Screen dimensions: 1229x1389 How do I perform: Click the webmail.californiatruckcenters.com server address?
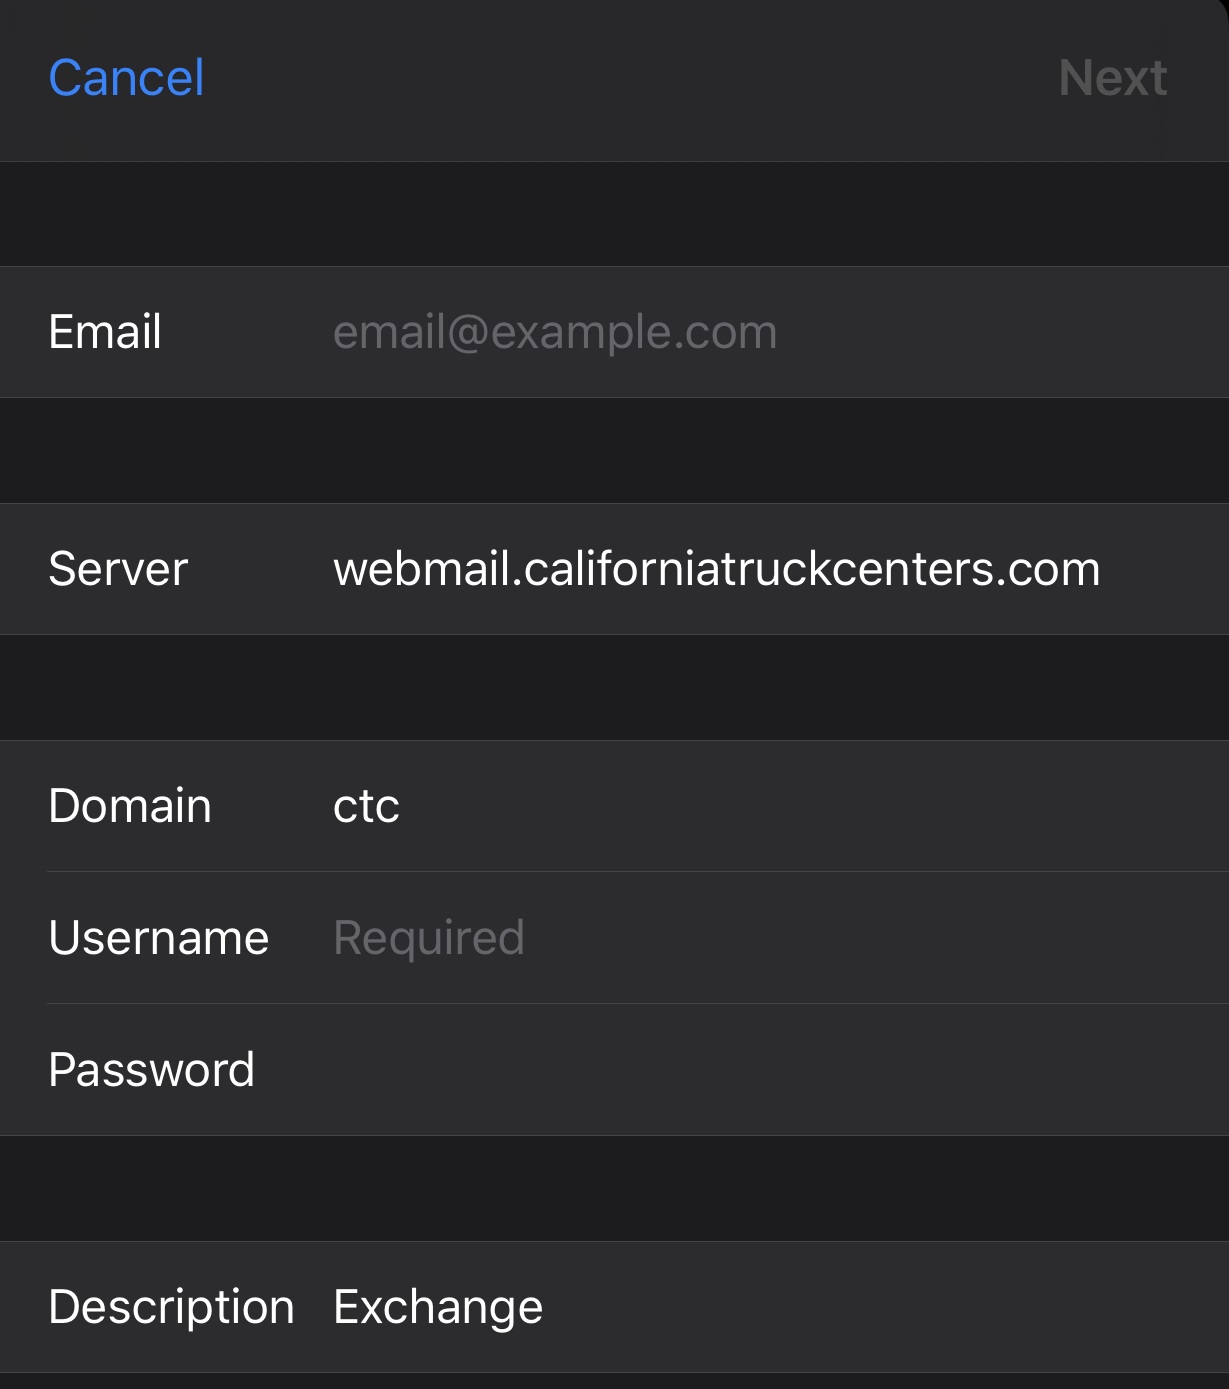coord(716,569)
